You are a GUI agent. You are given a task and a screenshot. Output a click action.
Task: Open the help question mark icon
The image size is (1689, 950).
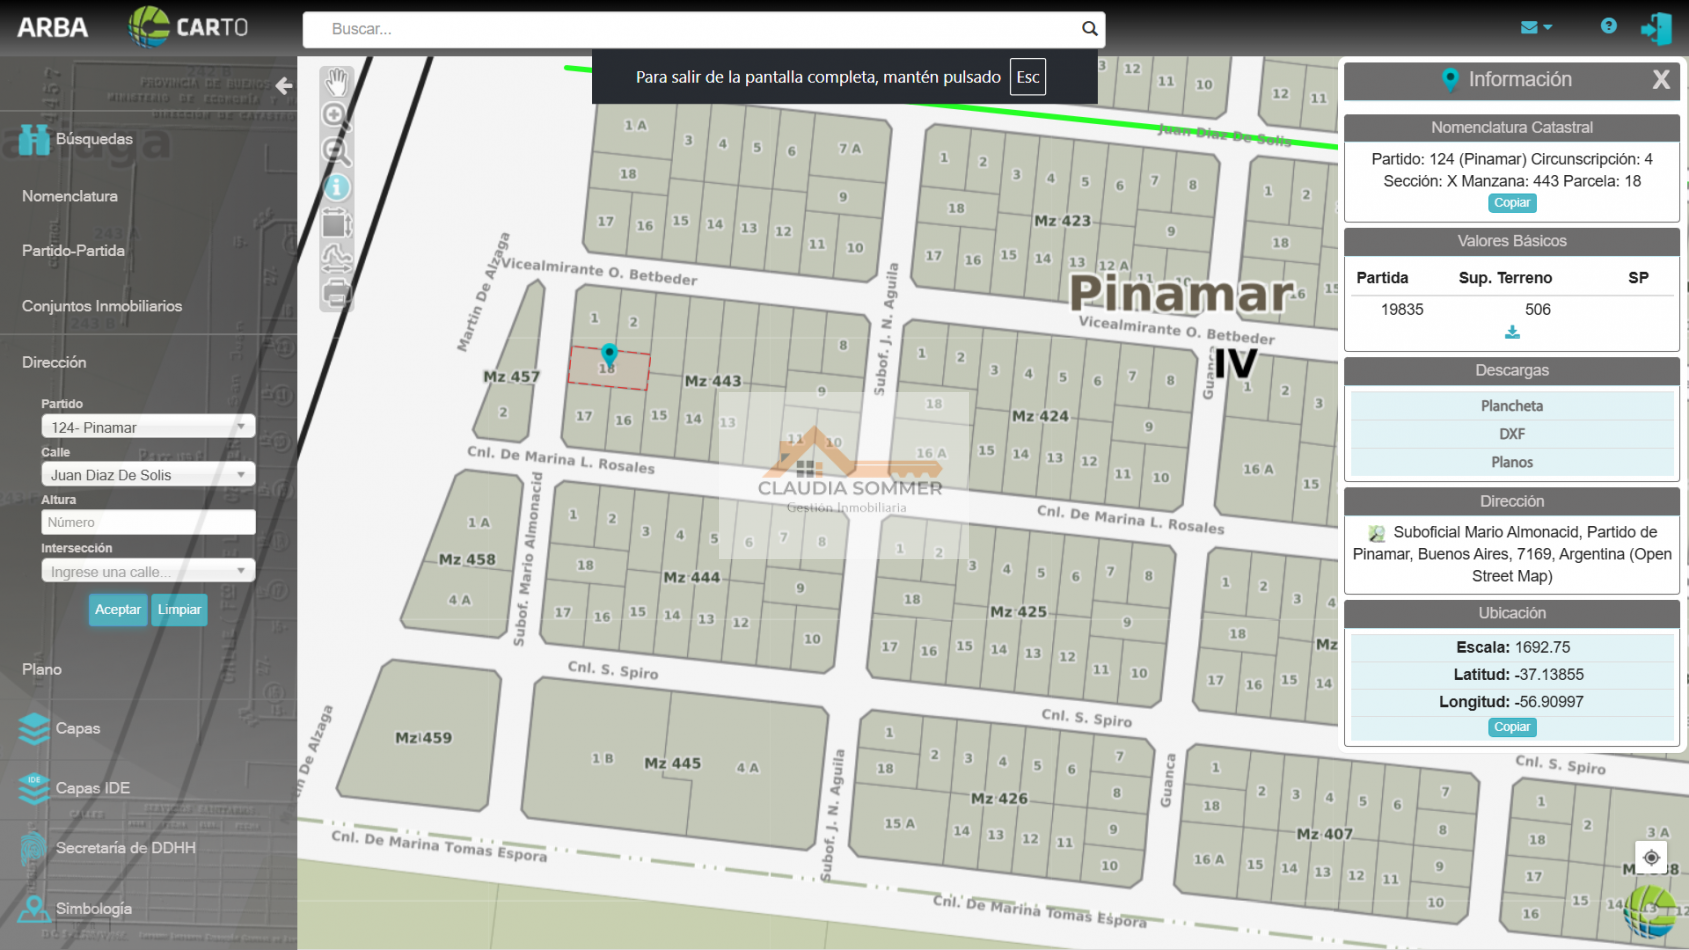point(1608,27)
